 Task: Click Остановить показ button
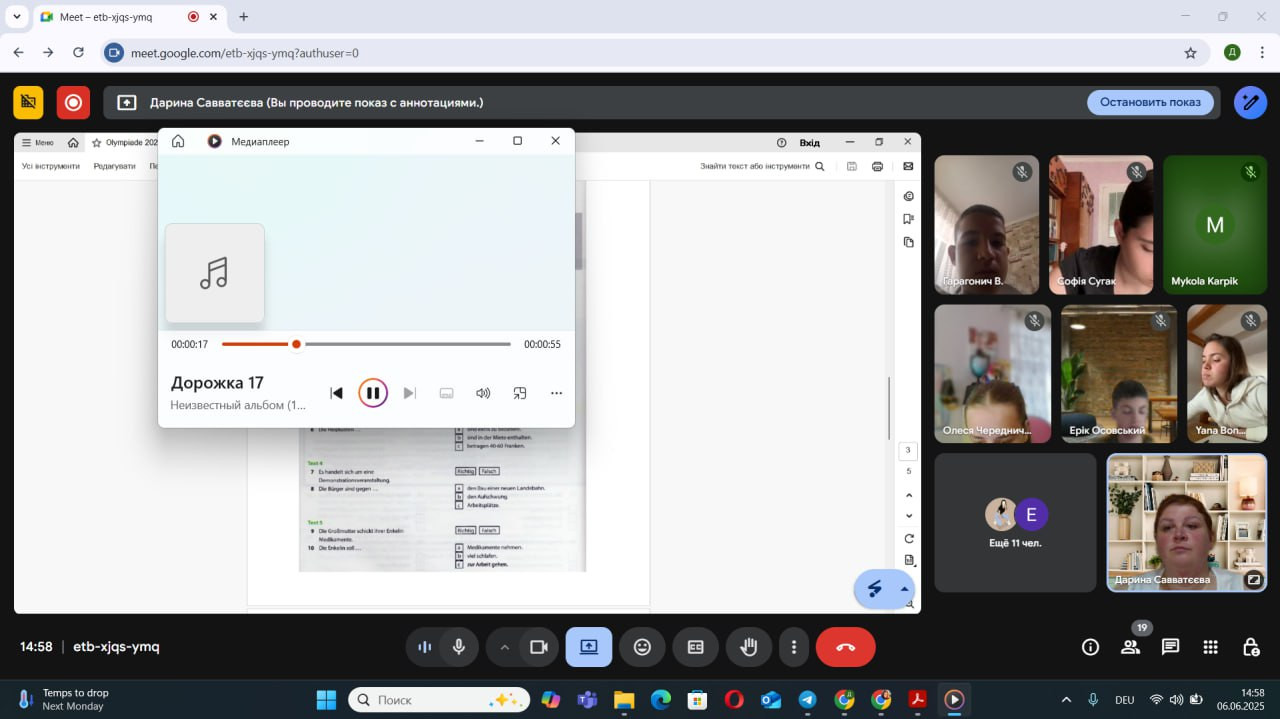[x=1150, y=102]
